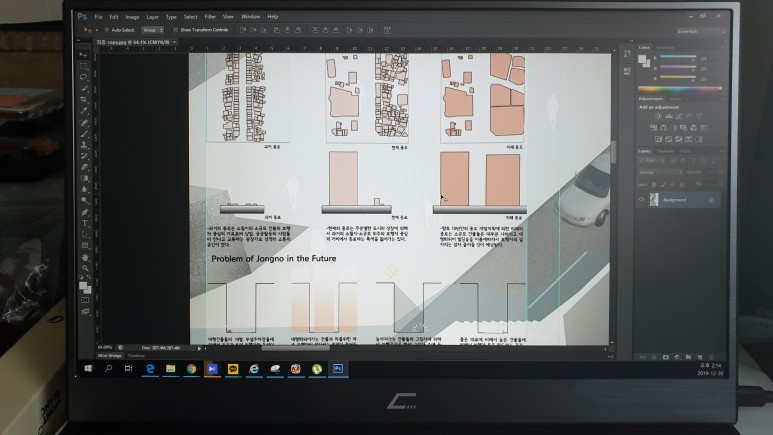Viewport: 773px width, 435px height.
Task: Switch to the Channels tab
Action: click(x=663, y=152)
